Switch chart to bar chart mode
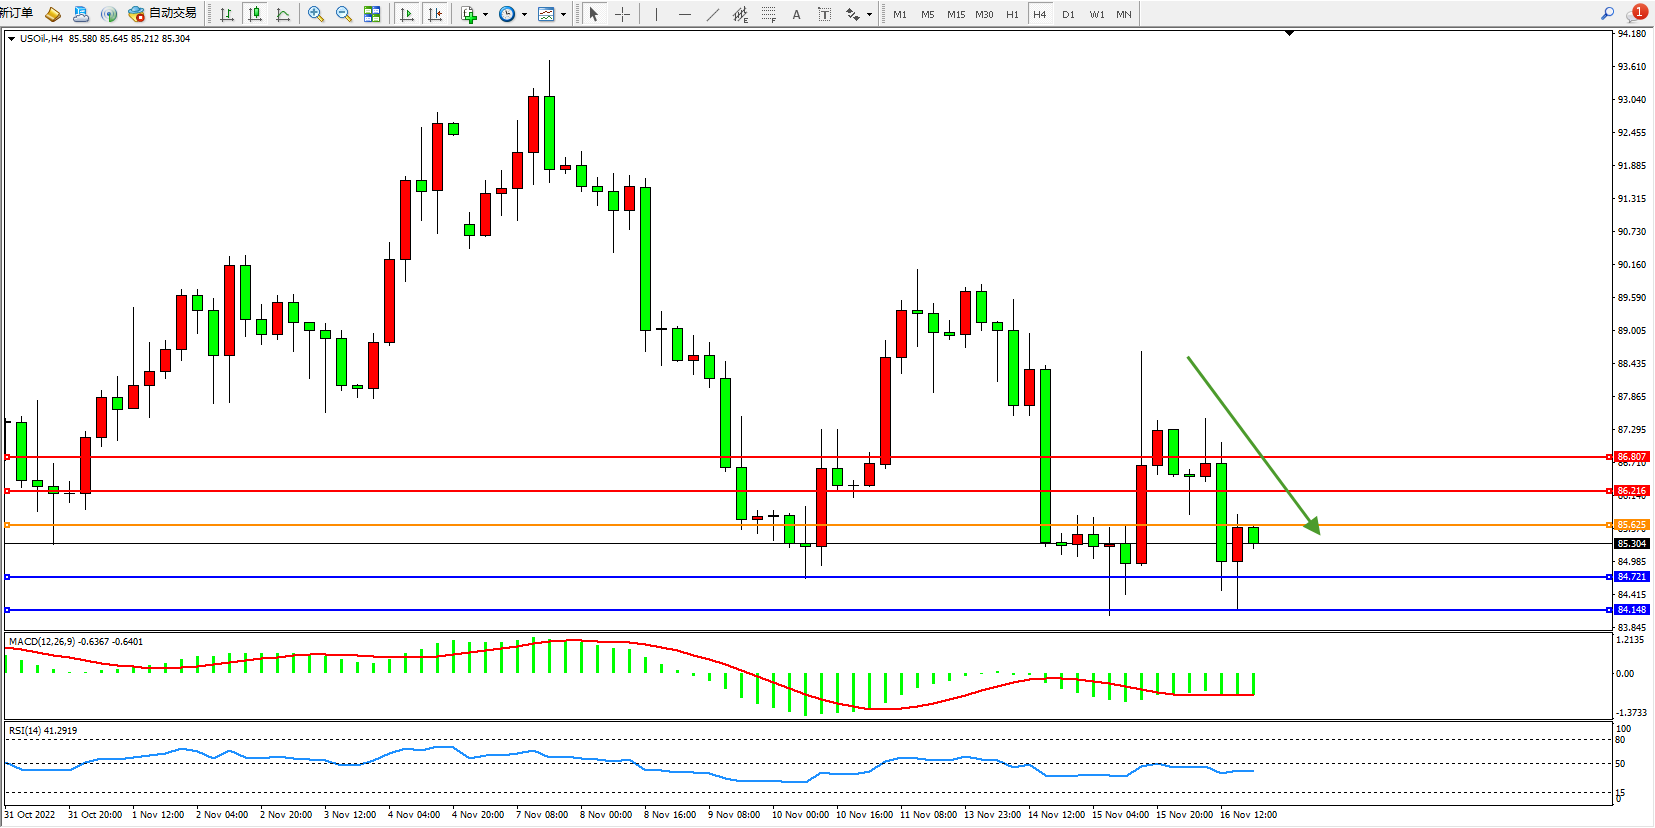The height and width of the screenshot is (828, 1655). click(227, 14)
